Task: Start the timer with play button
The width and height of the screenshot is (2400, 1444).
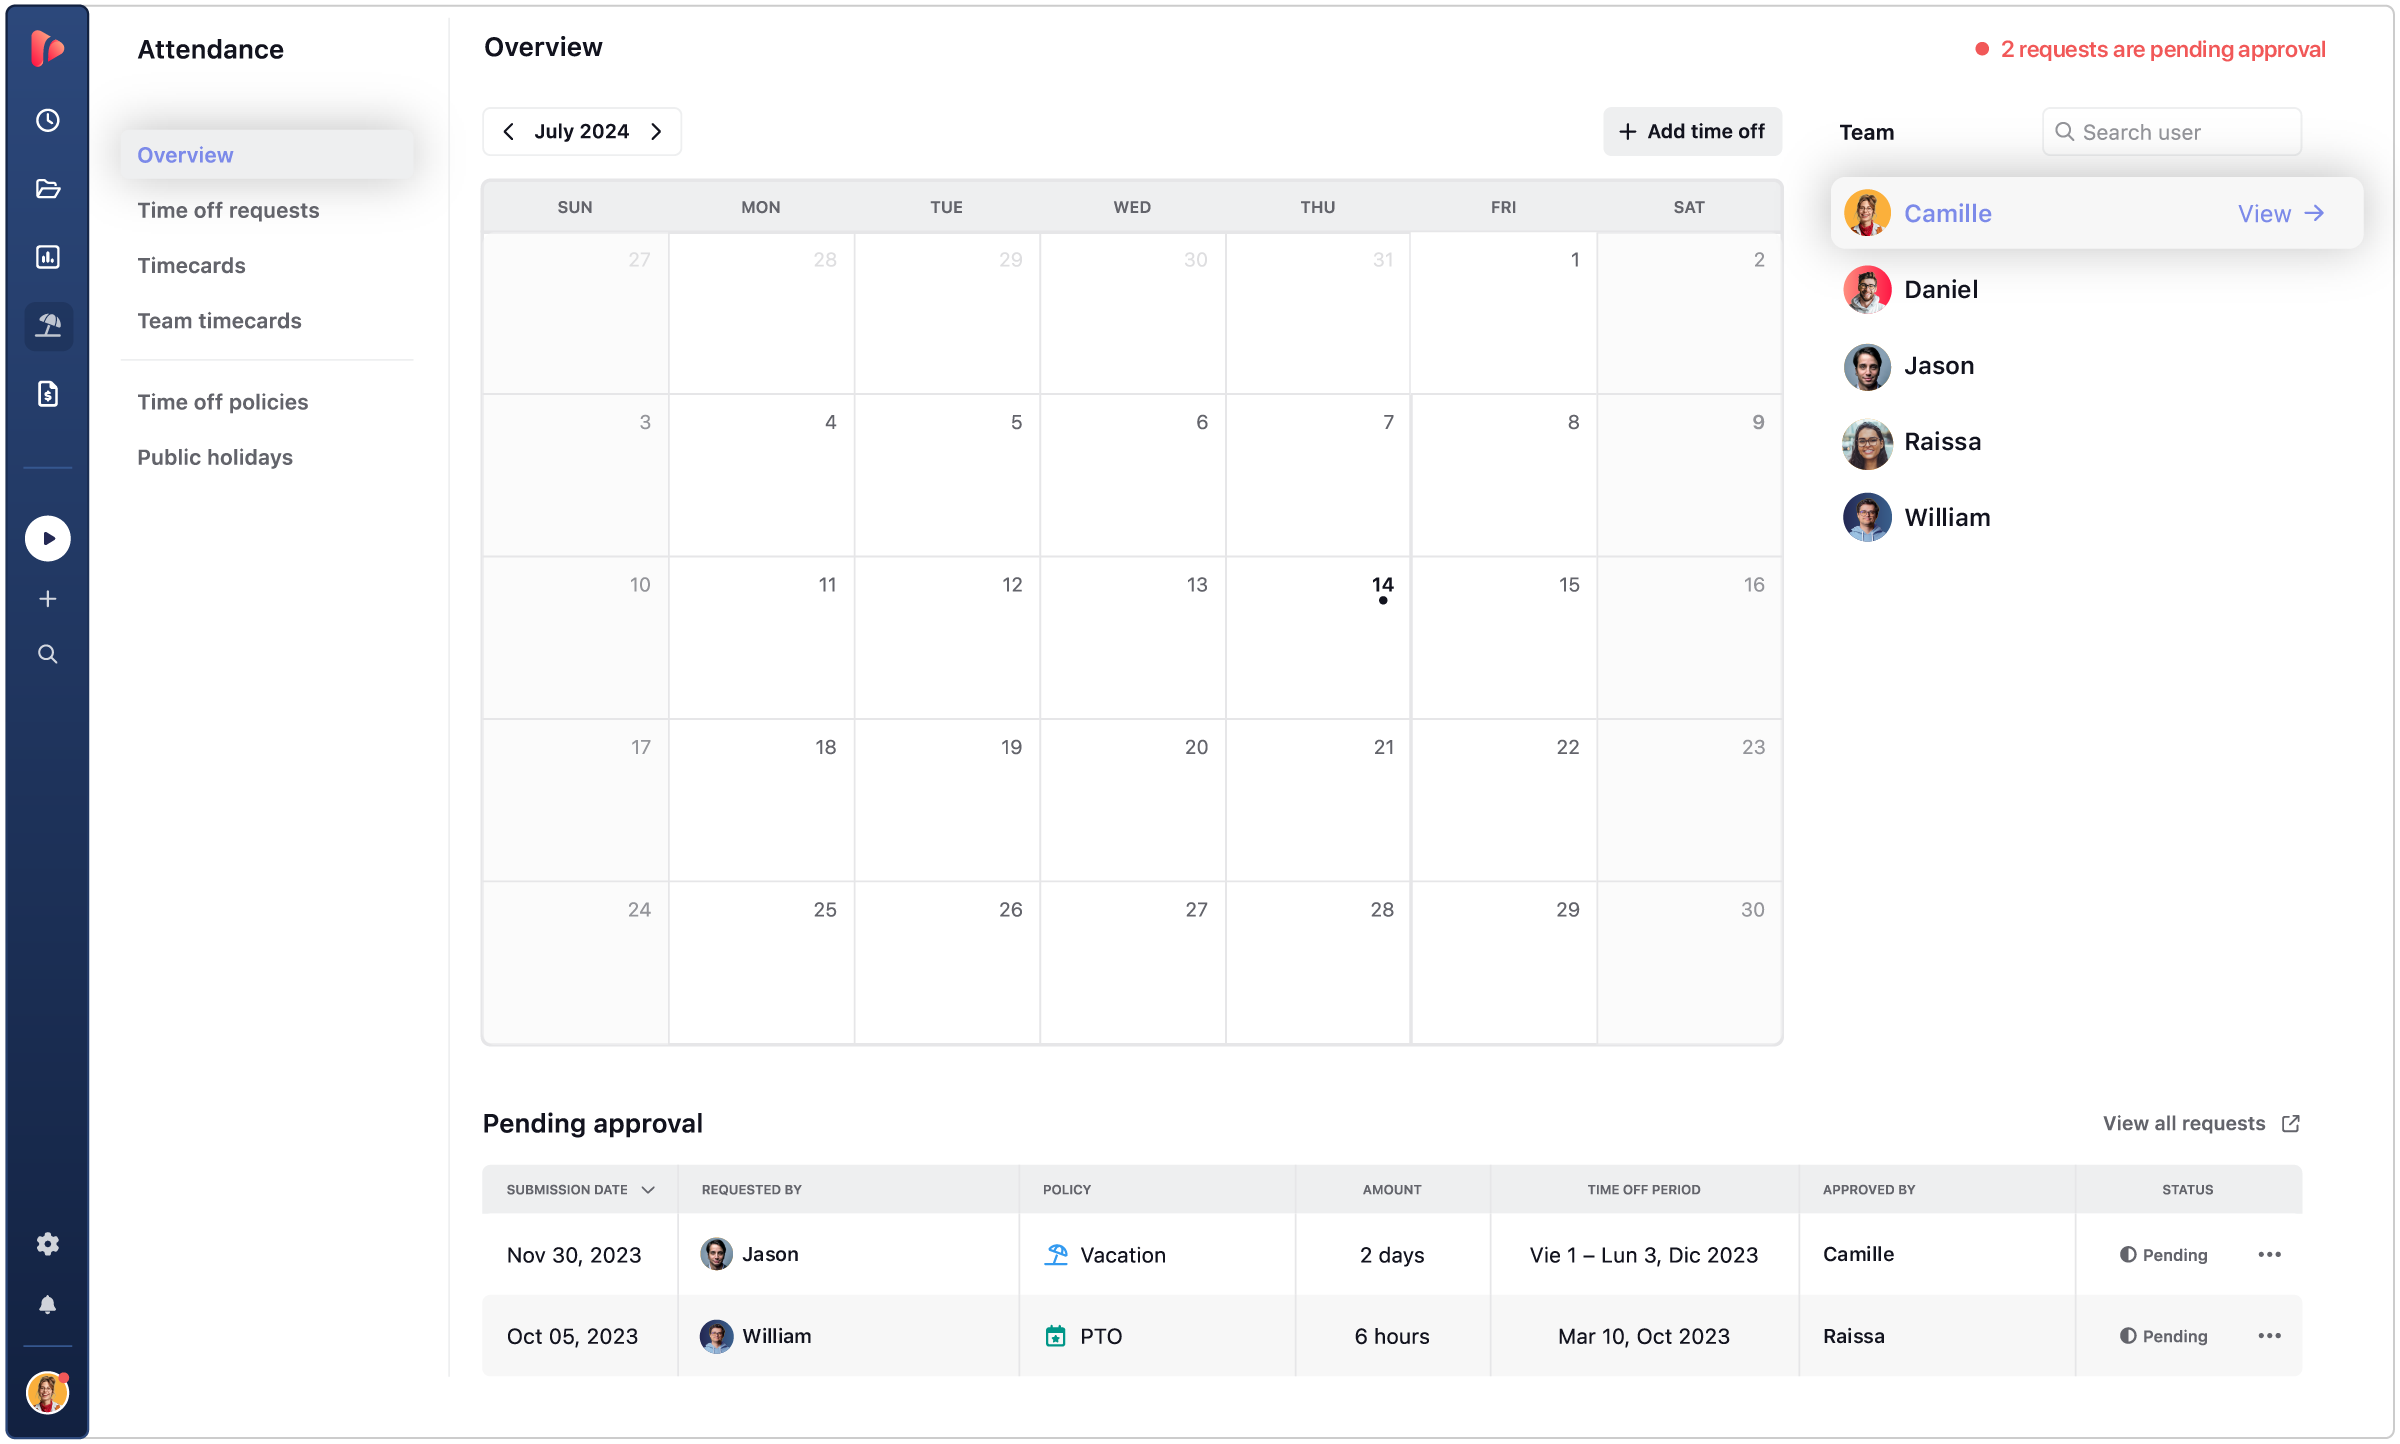Action: [47, 538]
